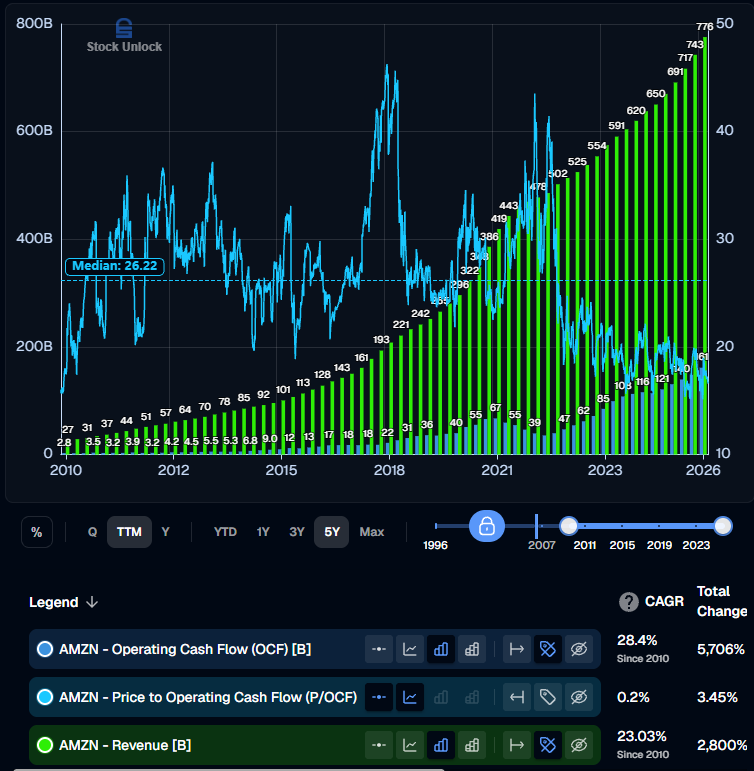The height and width of the screenshot is (771, 754).
Task: Set AMZN Revenue row to stacked bars
Action: (472, 745)
